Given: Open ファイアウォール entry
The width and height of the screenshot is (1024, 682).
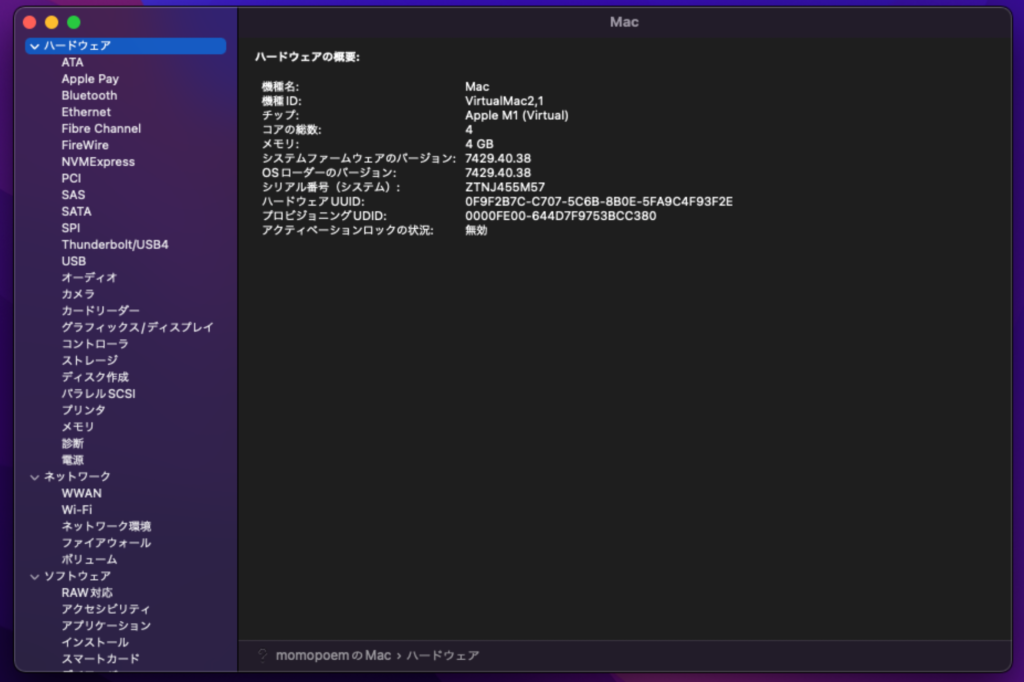Looking at the screenshot, I should [106, 543].
